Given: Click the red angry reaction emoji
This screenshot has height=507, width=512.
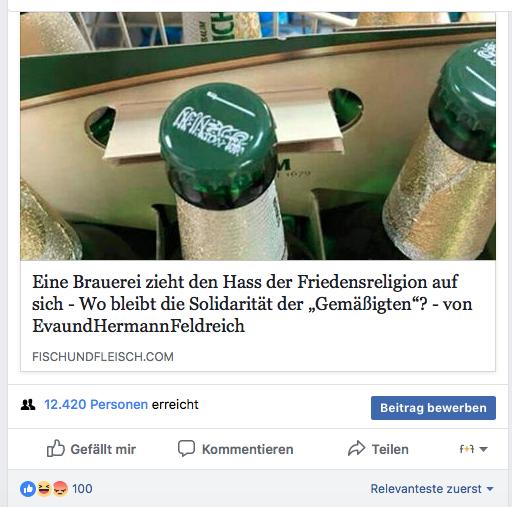Looking at the screenshot, I should (60, 489).
